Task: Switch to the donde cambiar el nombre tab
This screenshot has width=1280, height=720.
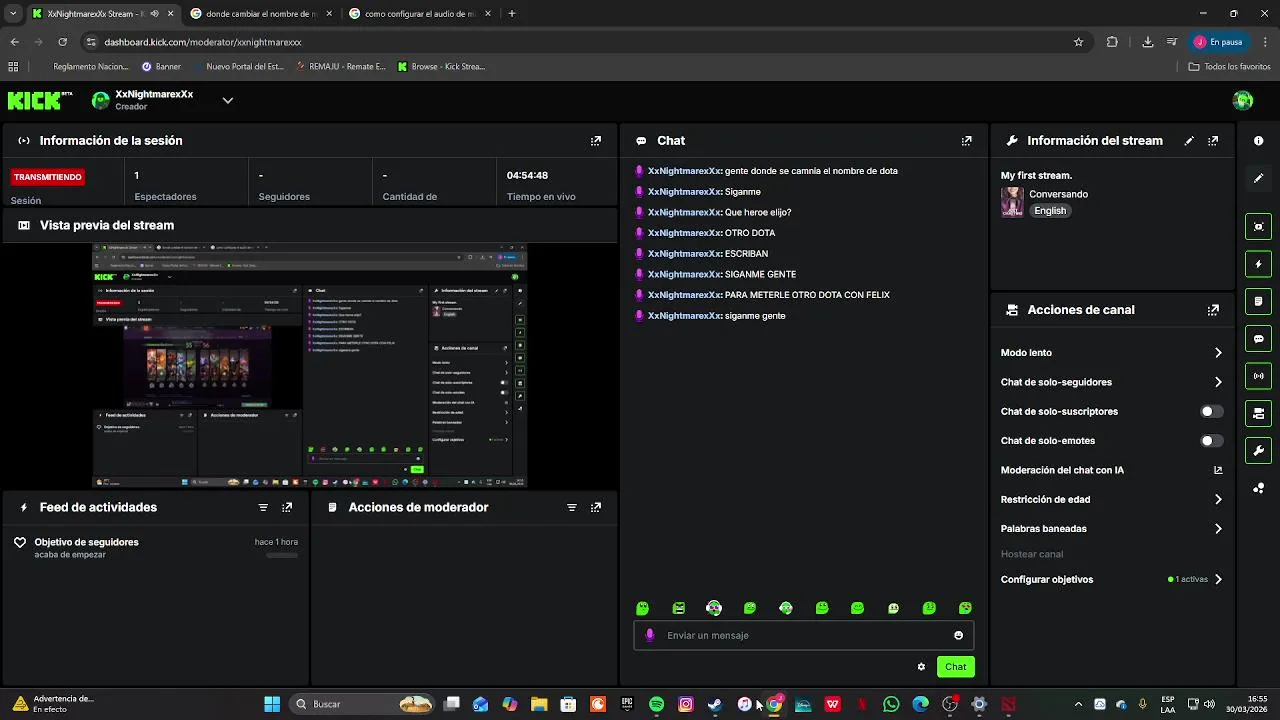Action: pos(261,14)
